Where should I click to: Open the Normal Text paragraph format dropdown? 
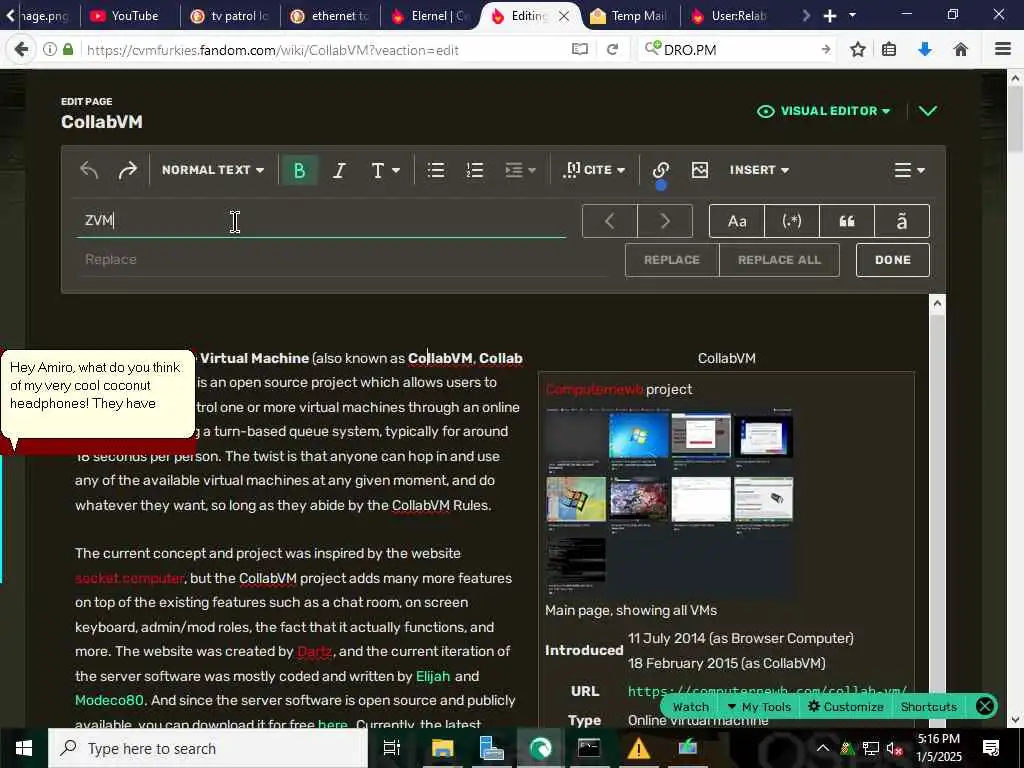click(x=213, y=170)
